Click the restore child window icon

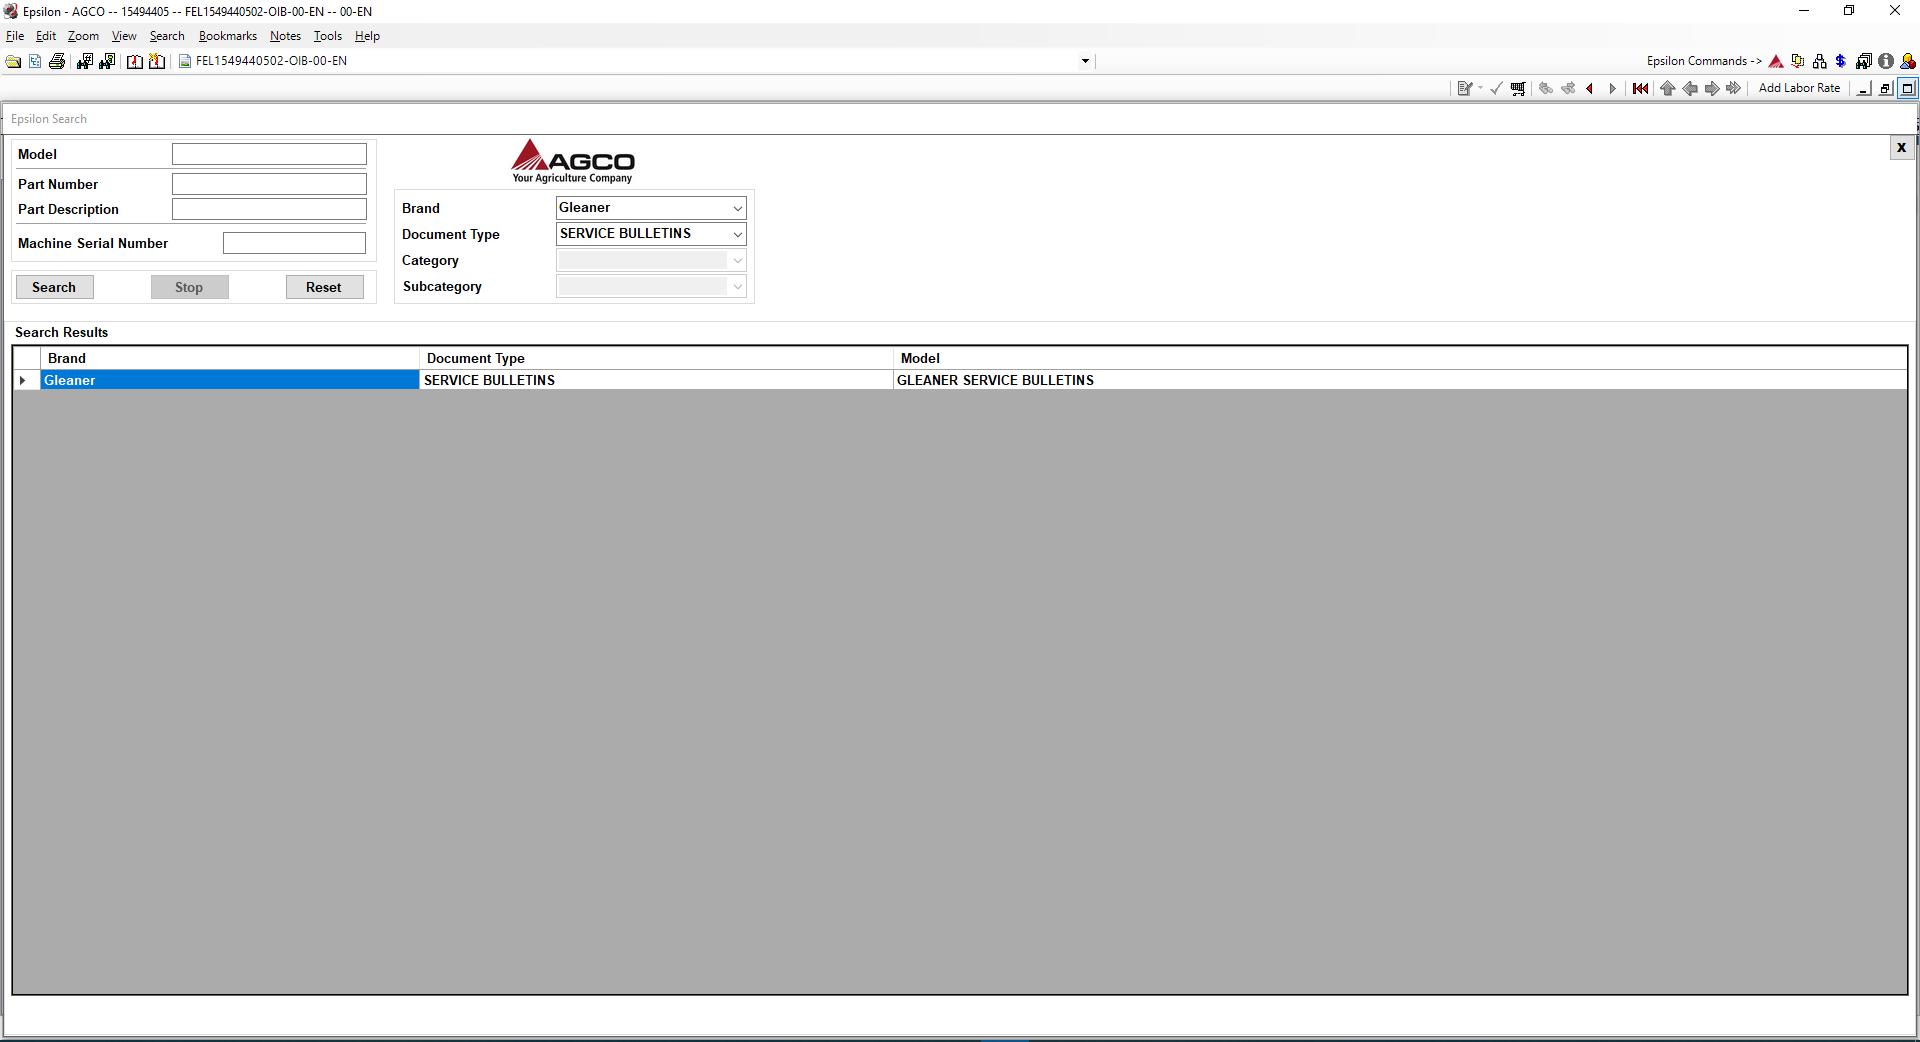[1886, 88]
